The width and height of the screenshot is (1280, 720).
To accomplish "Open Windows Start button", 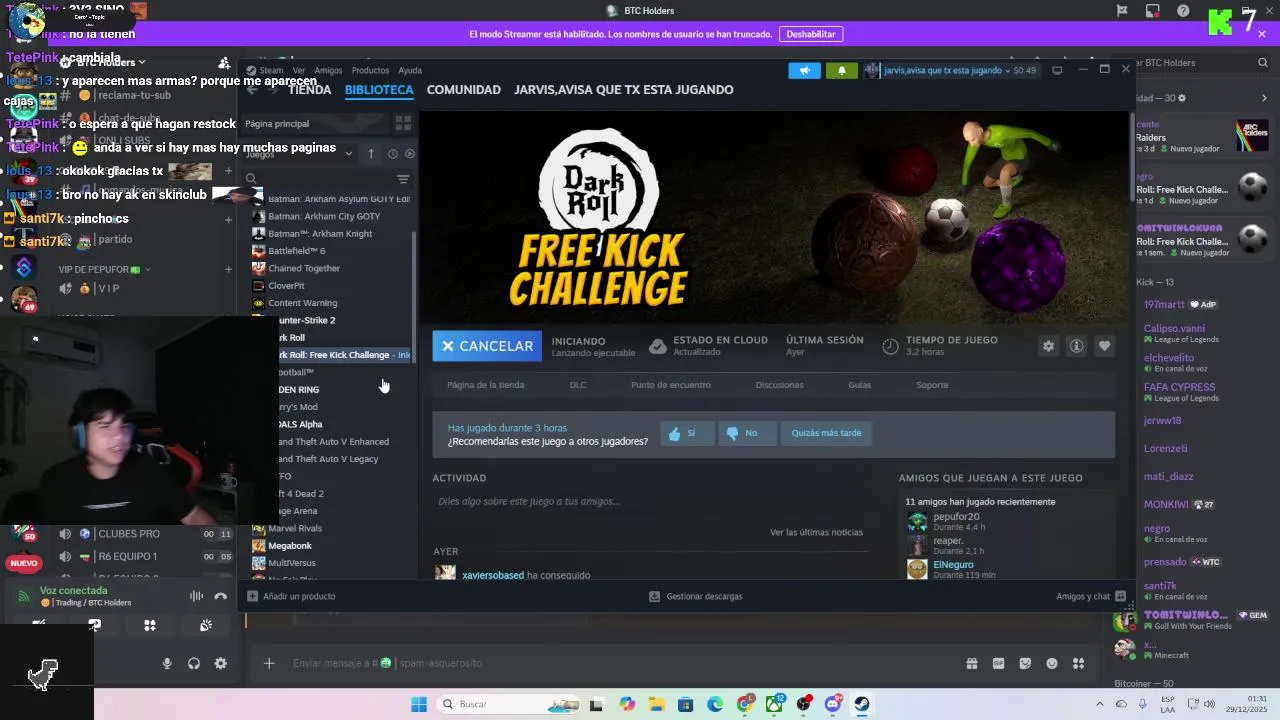I will point(418,704).
